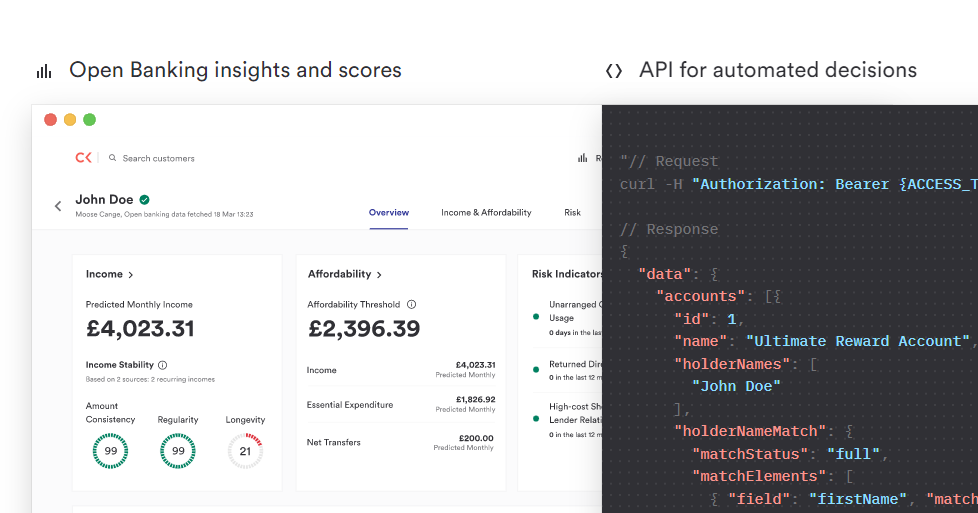Click the curl Authorization code line
978x513 pixels.
coord(798,184)
